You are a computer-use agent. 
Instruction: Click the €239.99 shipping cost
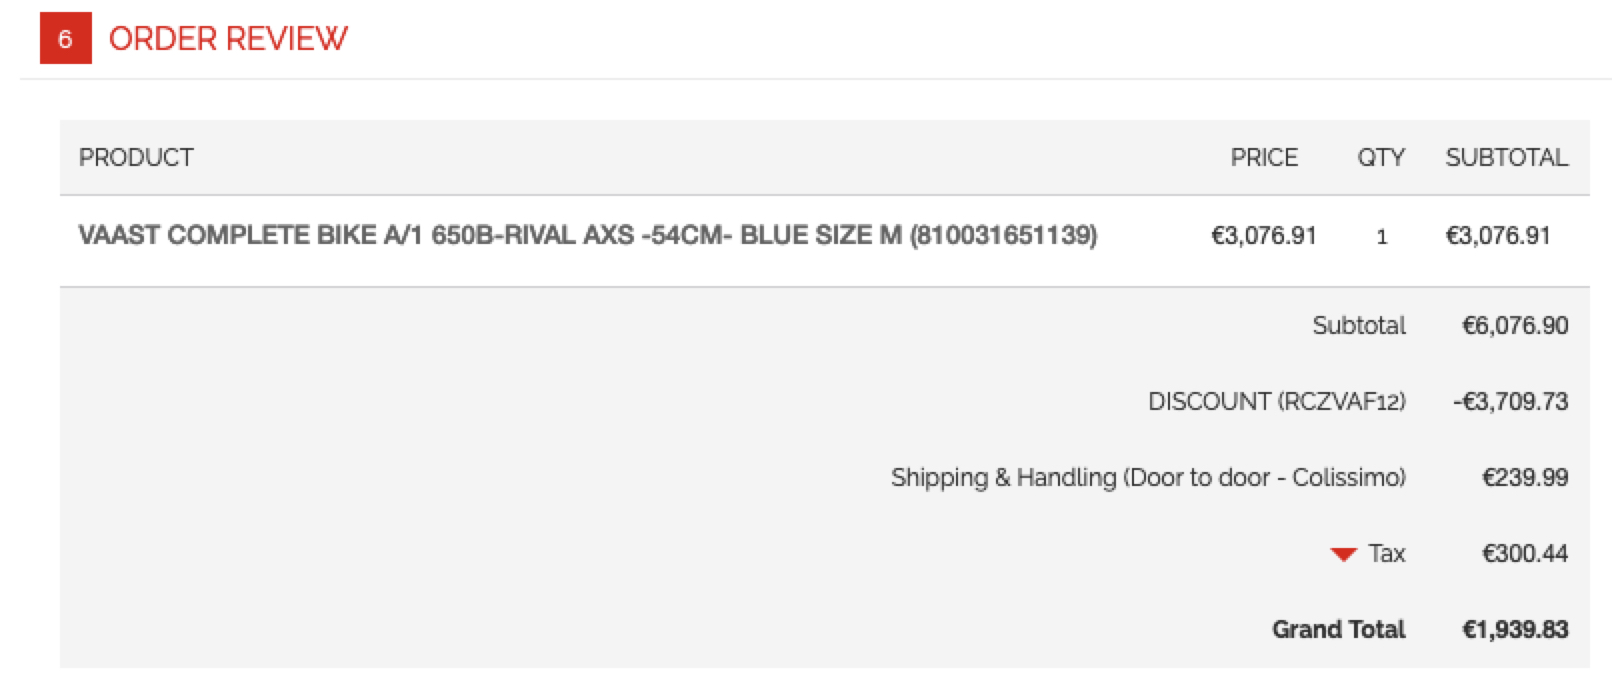tap(1525, 477)
